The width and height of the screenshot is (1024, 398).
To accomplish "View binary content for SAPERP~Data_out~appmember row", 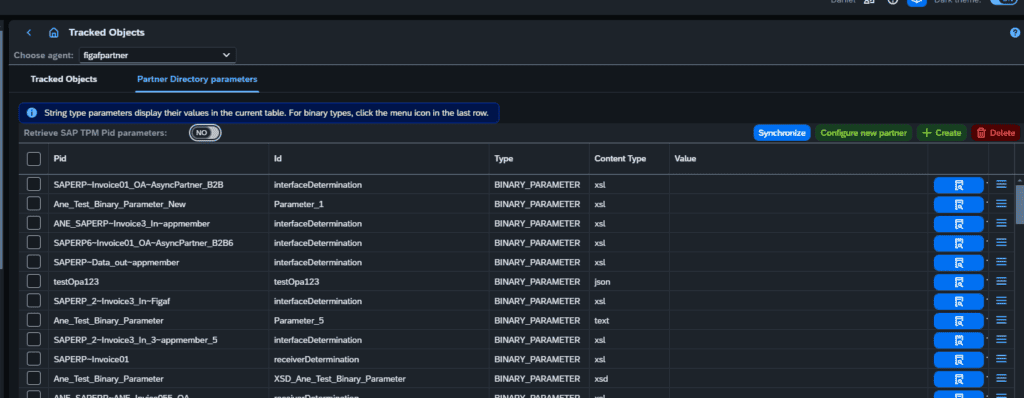I will pos(959,263).
